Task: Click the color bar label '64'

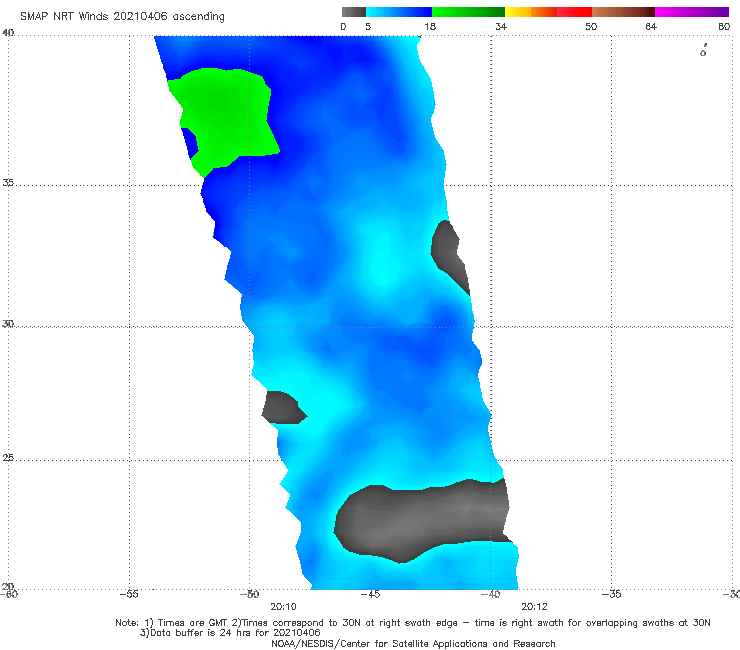Action: click(x=651, y=27)
